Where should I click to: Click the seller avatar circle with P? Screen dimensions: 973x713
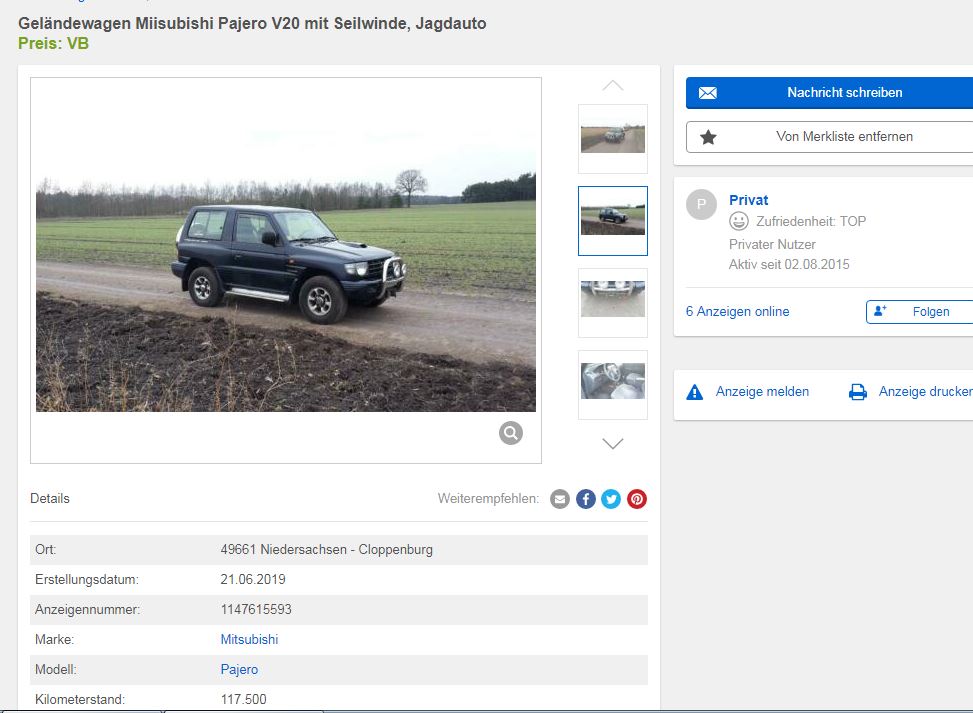tap(701, 204)
